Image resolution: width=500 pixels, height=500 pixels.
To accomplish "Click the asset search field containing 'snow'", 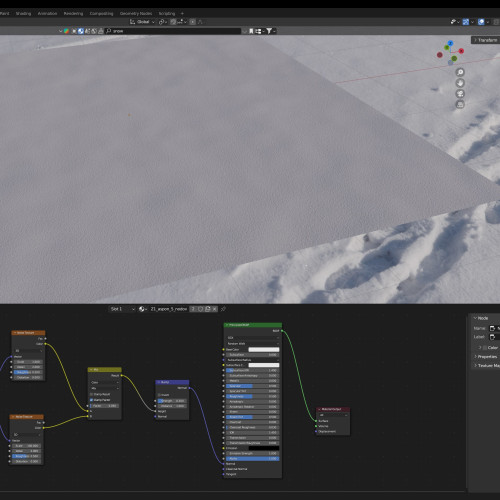I will [x=173, y=31].
